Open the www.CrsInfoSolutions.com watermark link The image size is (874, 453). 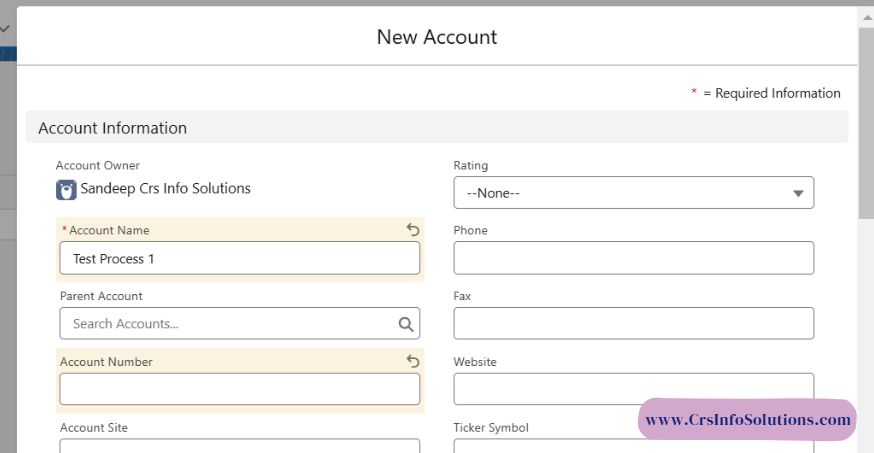point(747,421)
